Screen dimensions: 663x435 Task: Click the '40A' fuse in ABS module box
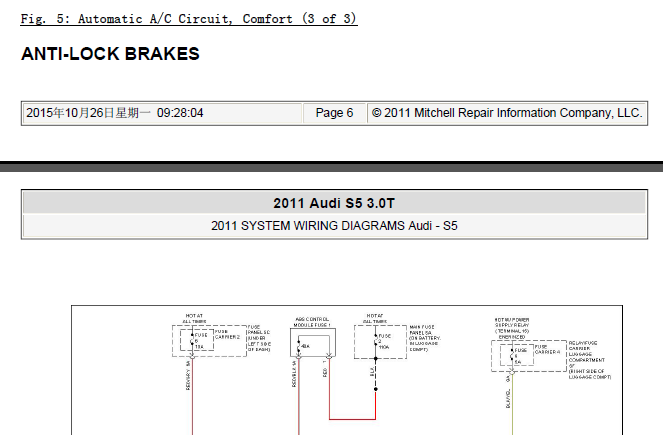pos(305,346)
